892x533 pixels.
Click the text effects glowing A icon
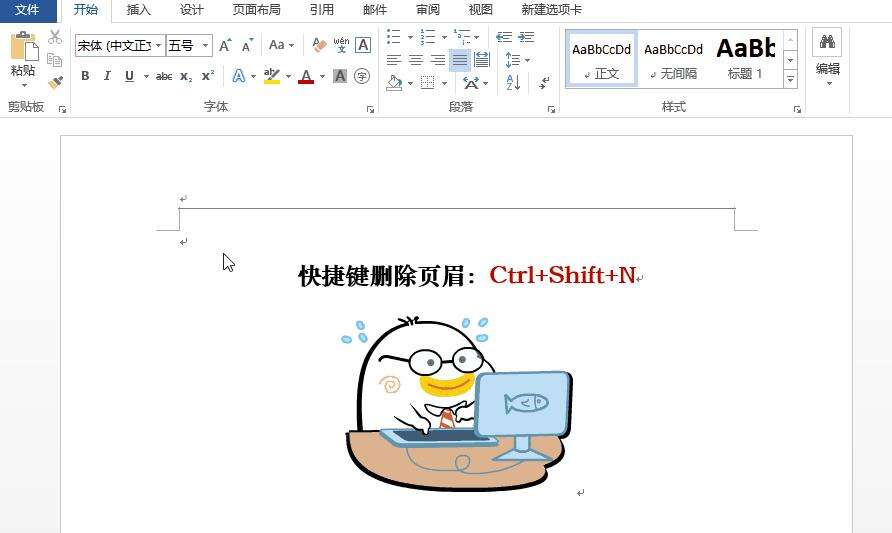239,76
